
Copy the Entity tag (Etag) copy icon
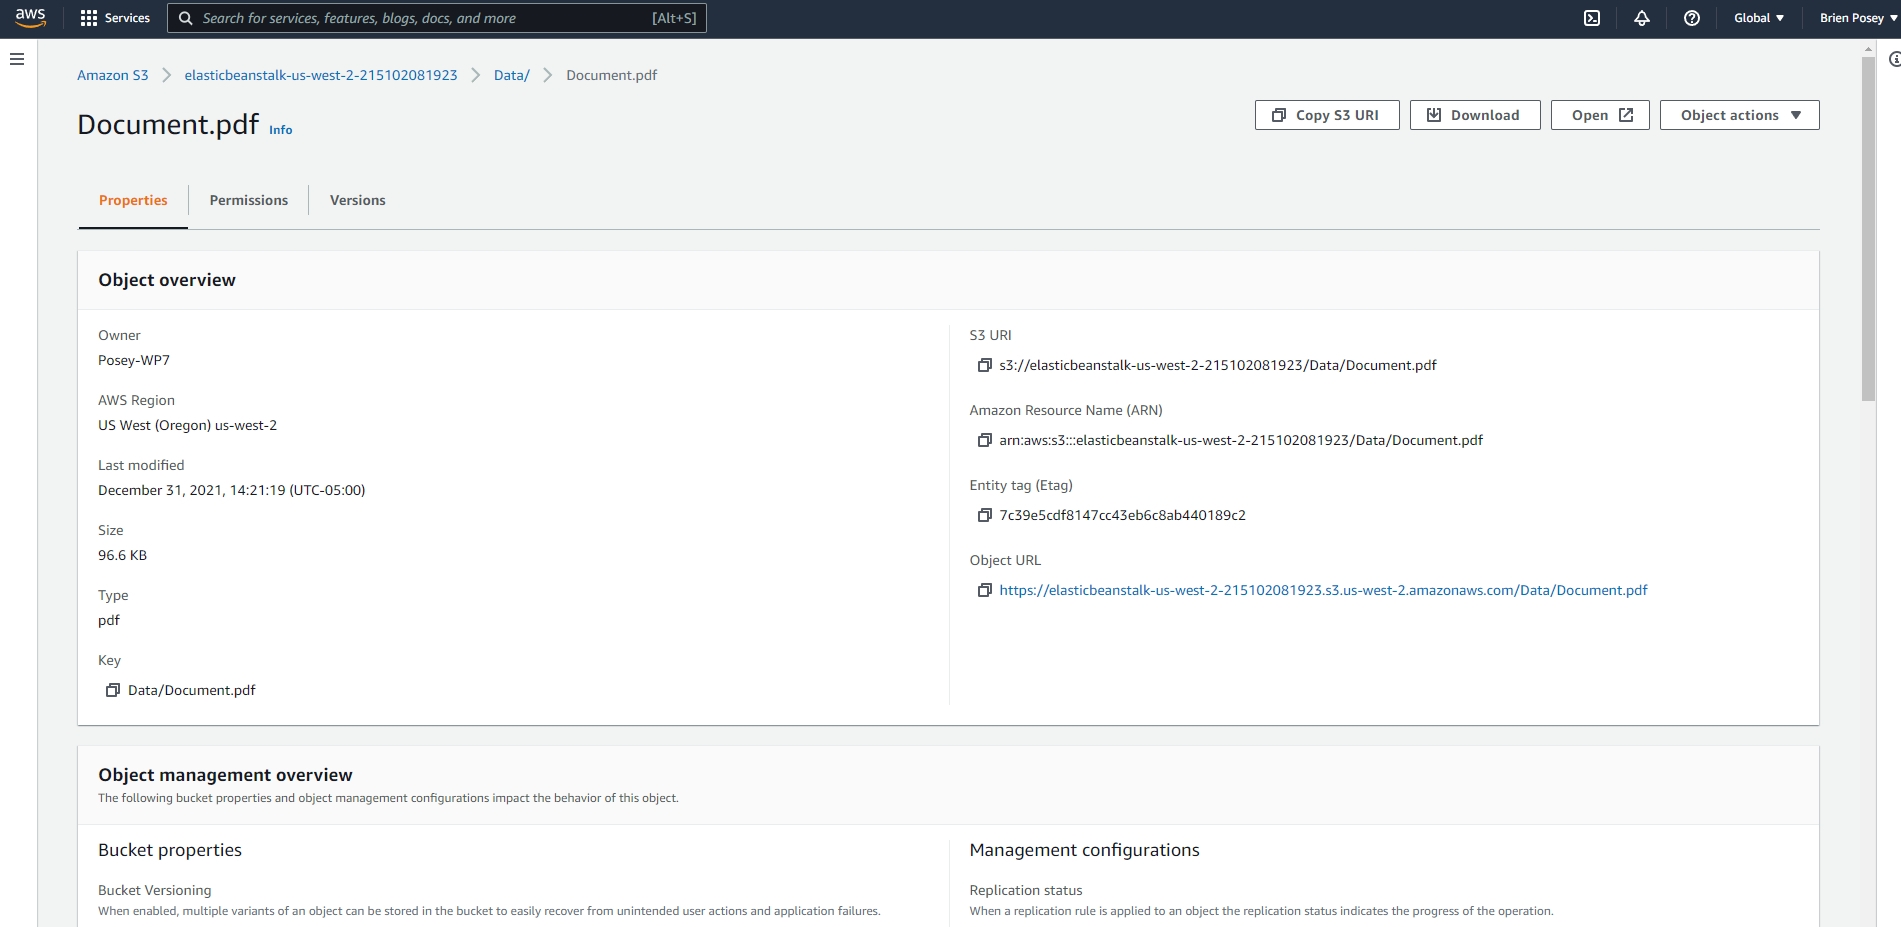(985, 515)
